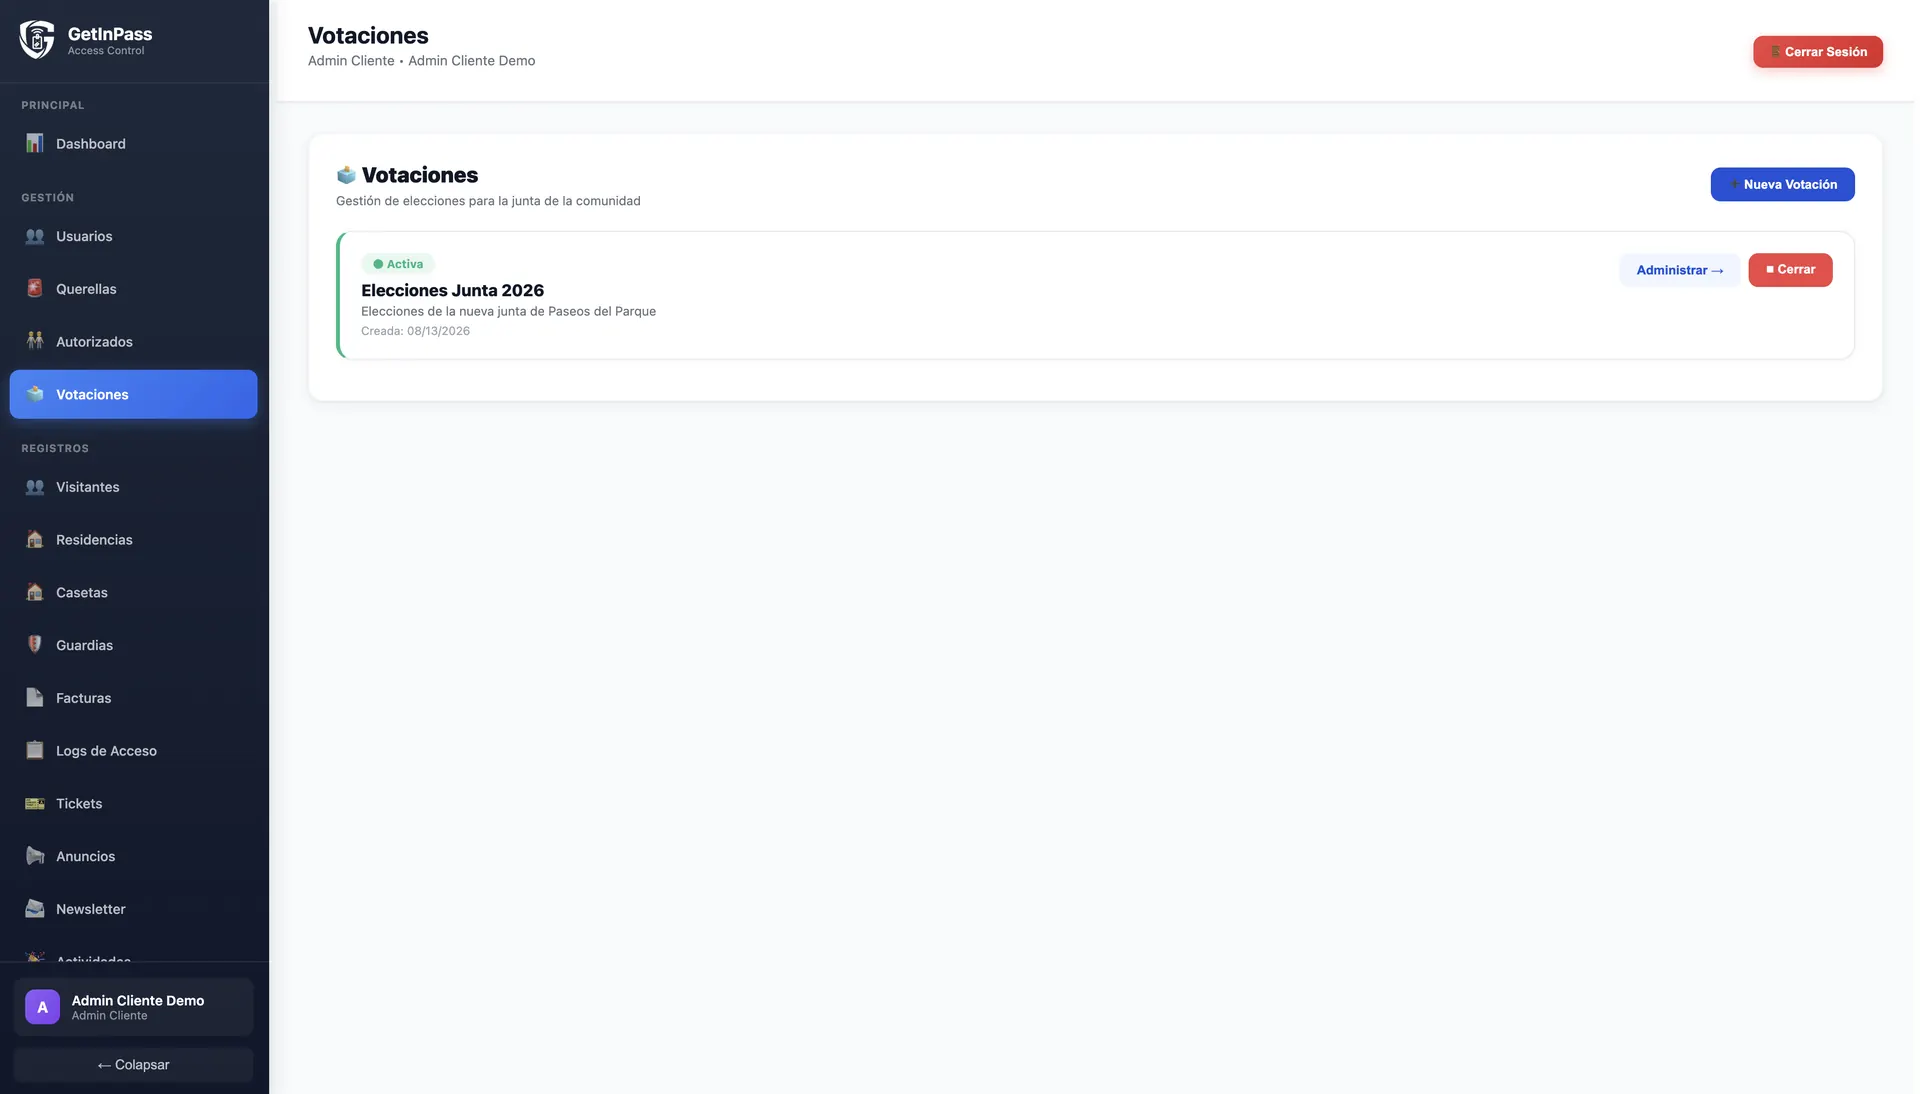This screenshot has width=1920, height=1094.
Task: Close the Elecciones Junta 2026 vote
Action: pyautogui.click(x=1790, y=270)
